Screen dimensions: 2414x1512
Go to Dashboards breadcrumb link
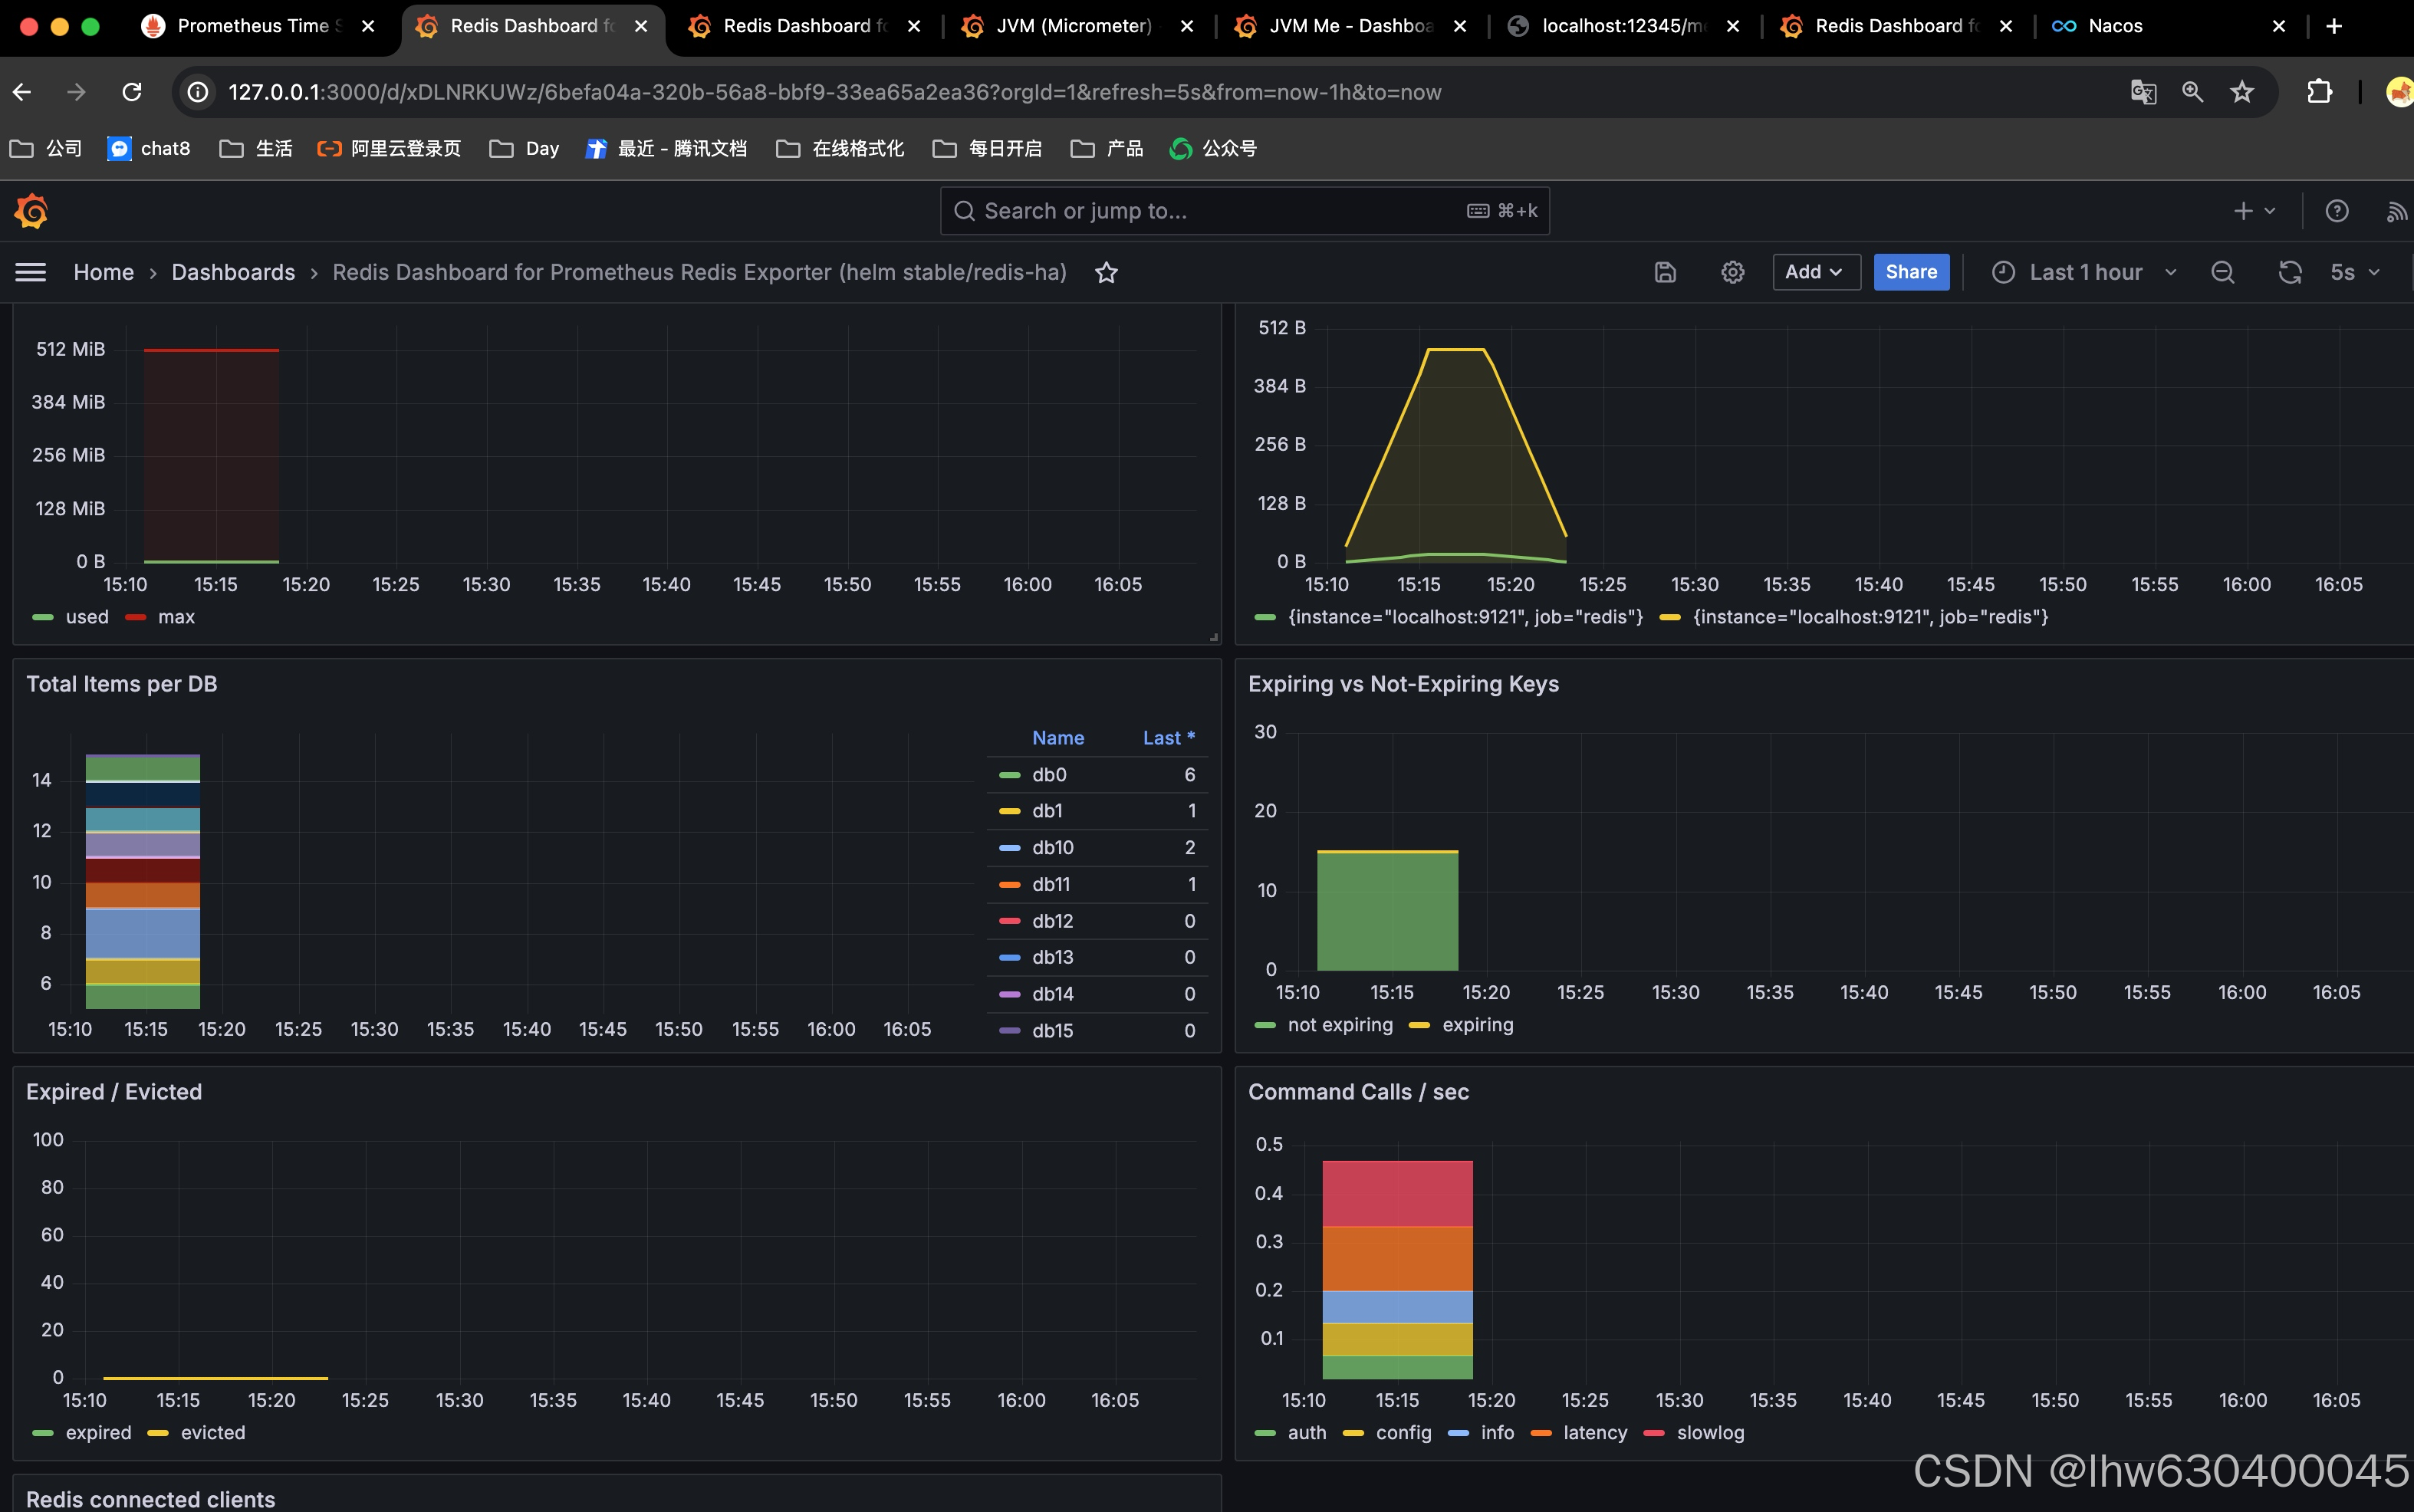pyautogui.click(x=233, y=272)
